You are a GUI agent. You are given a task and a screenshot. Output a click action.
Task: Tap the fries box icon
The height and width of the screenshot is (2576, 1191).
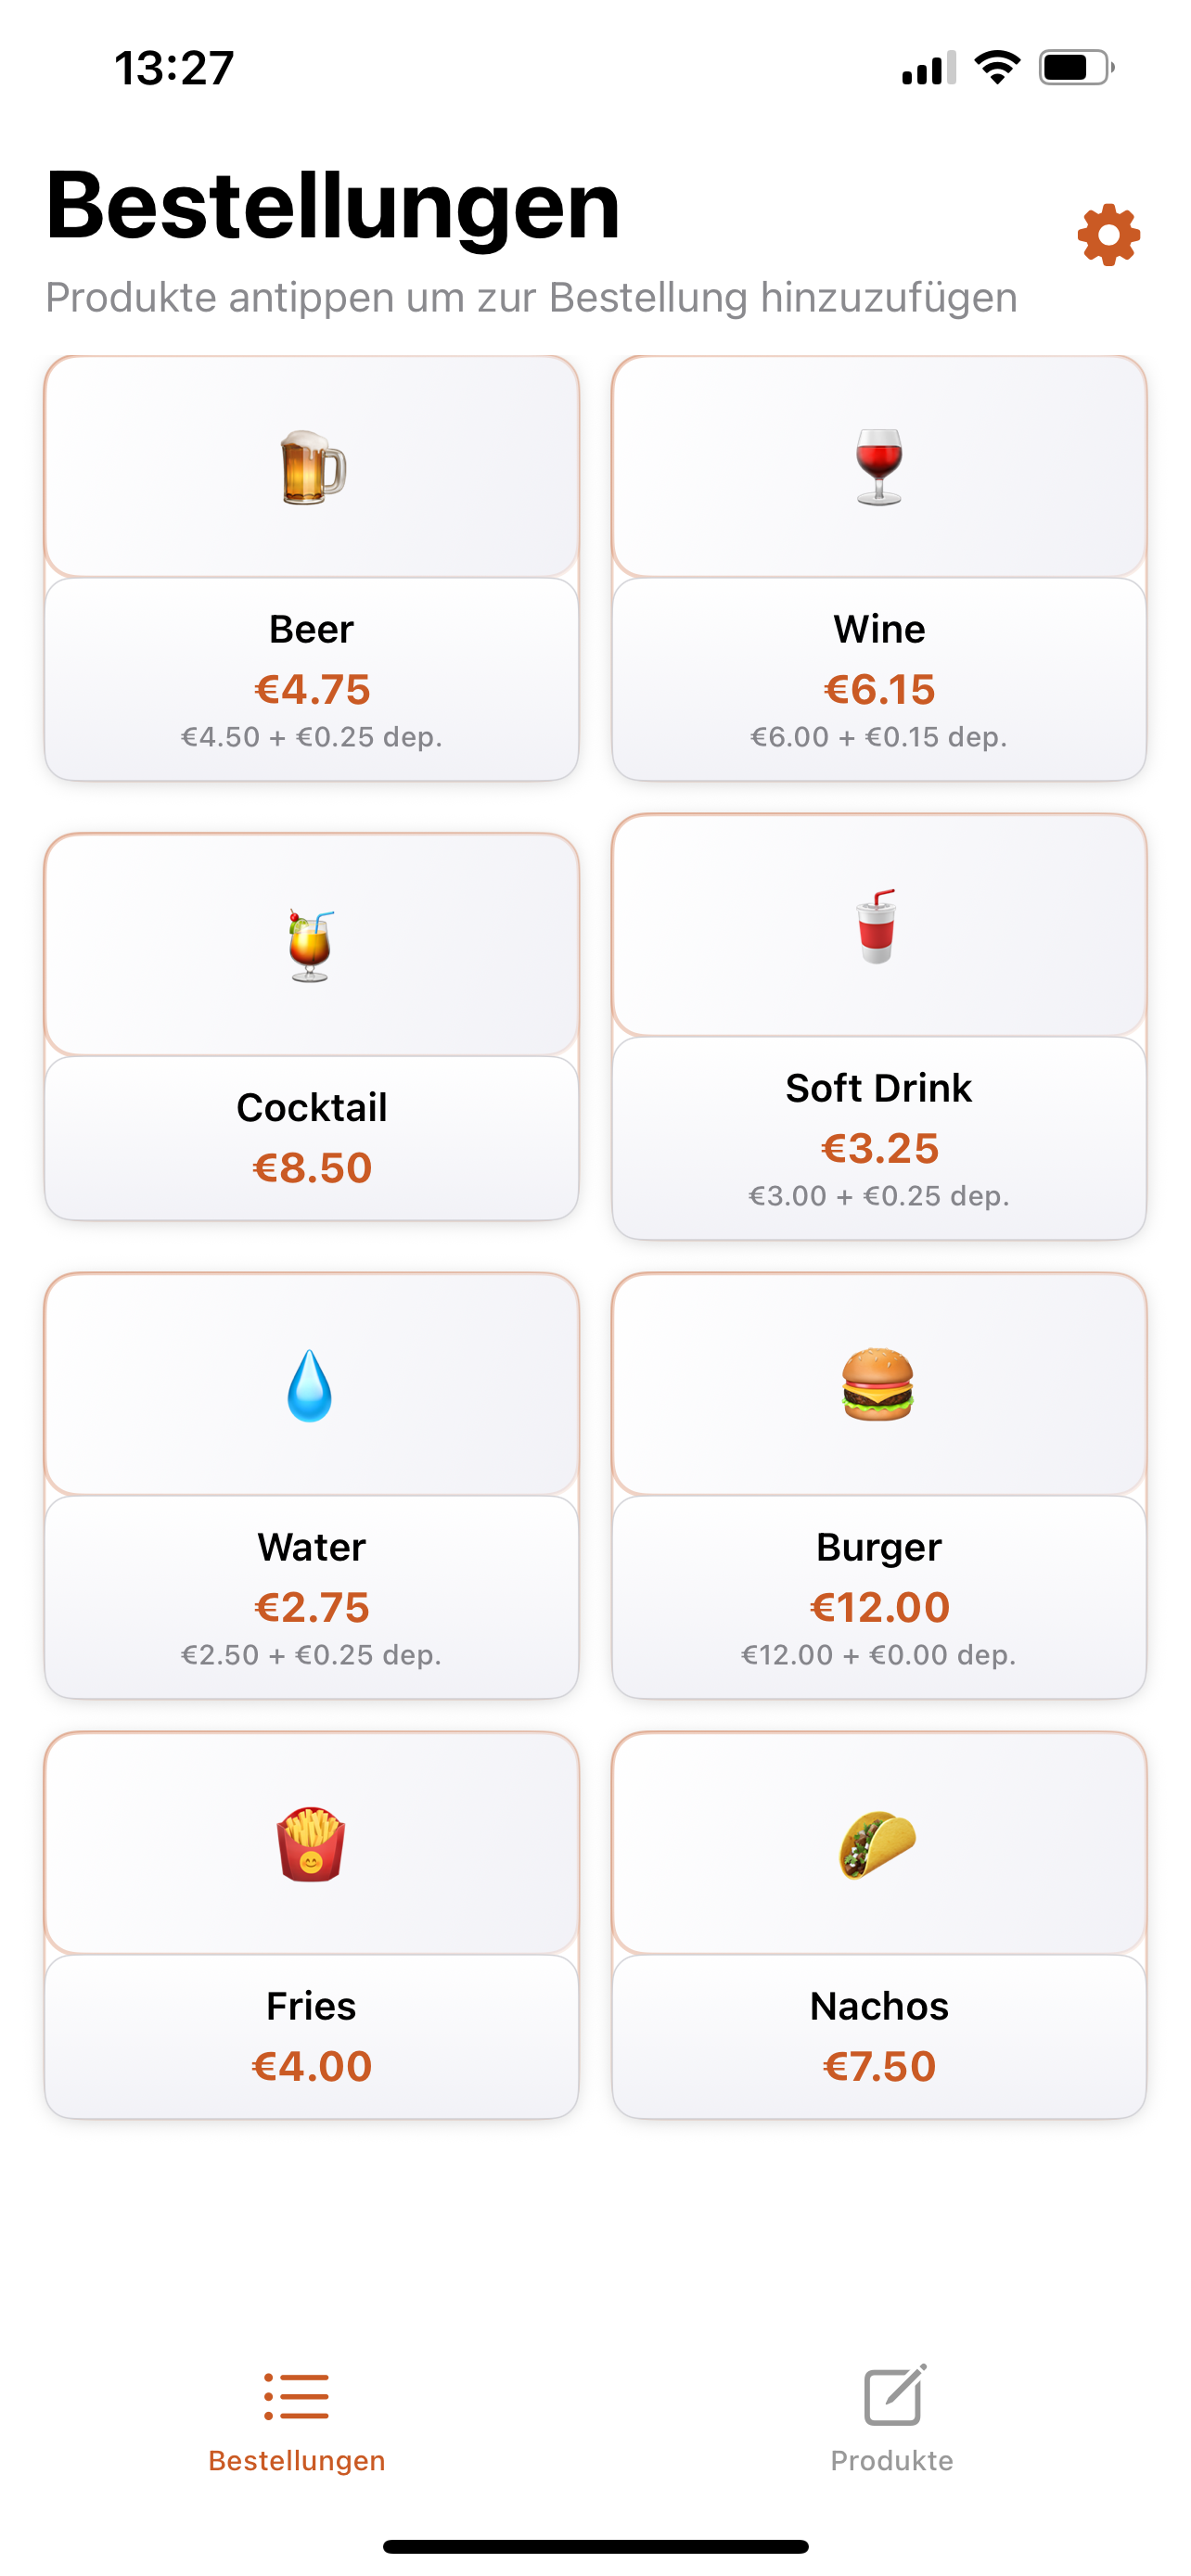tap(311, 1844)
